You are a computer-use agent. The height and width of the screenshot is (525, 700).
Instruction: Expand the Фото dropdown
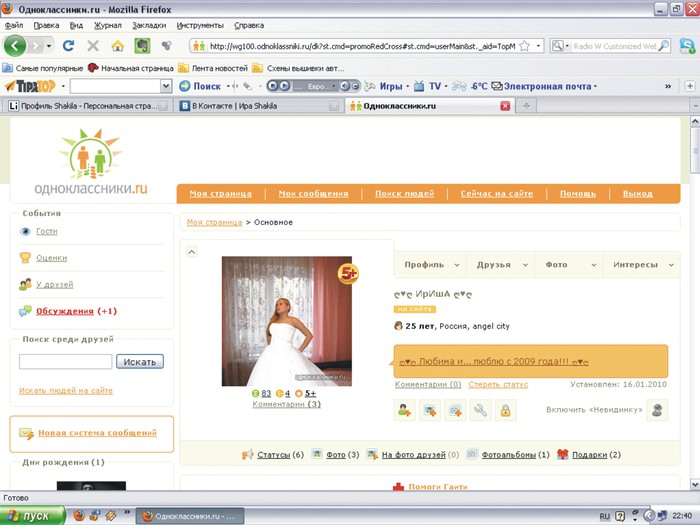[x=594, y=265]
